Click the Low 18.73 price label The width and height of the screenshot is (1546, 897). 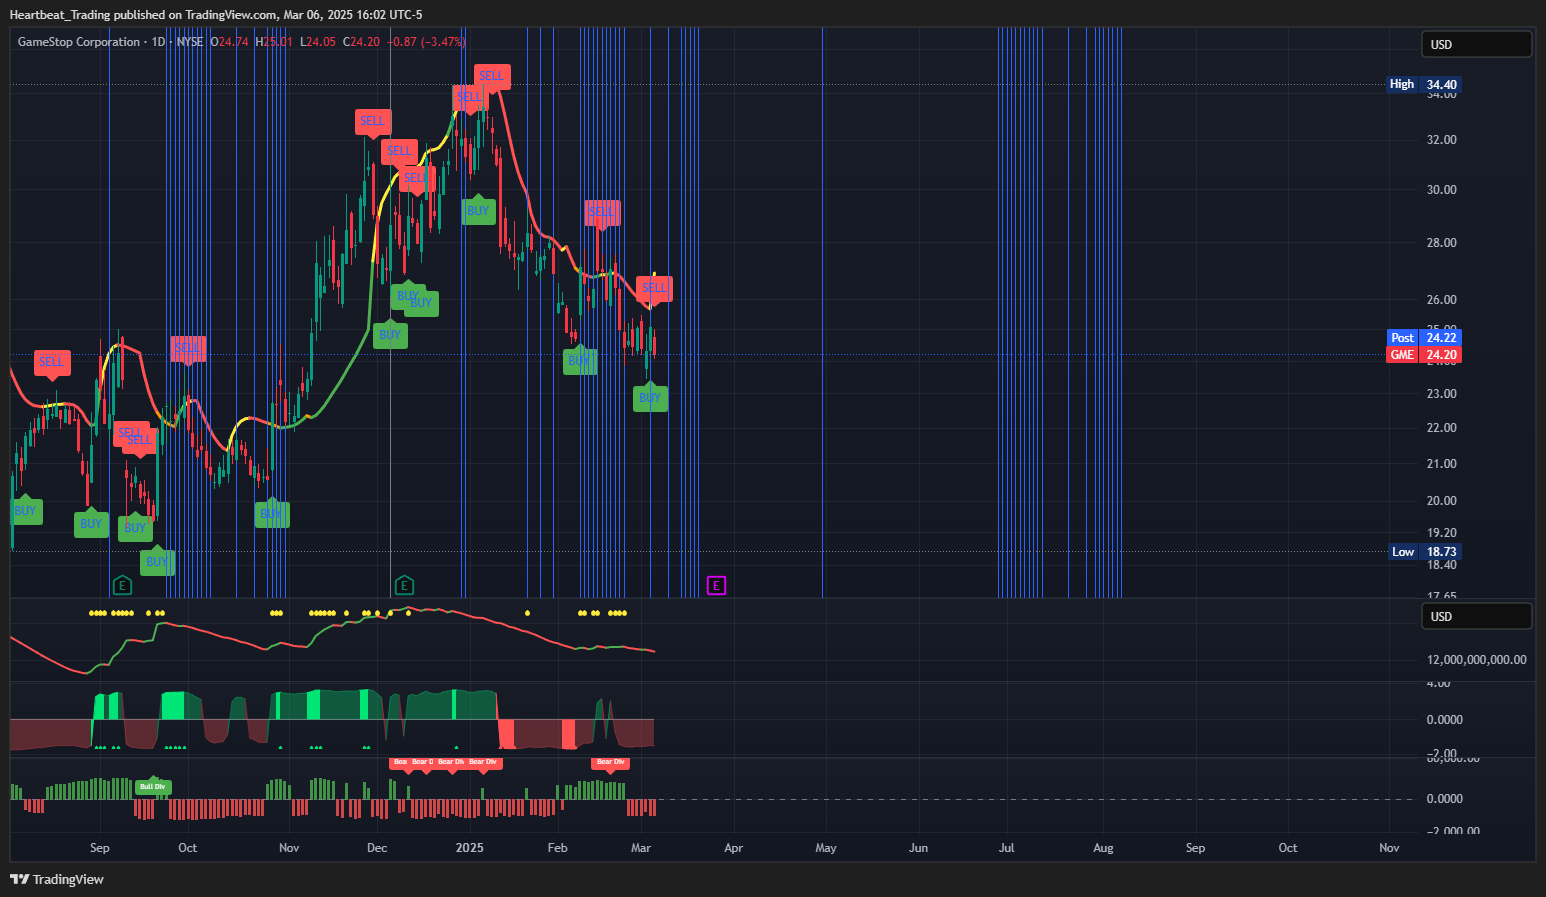coord(1424,552)
